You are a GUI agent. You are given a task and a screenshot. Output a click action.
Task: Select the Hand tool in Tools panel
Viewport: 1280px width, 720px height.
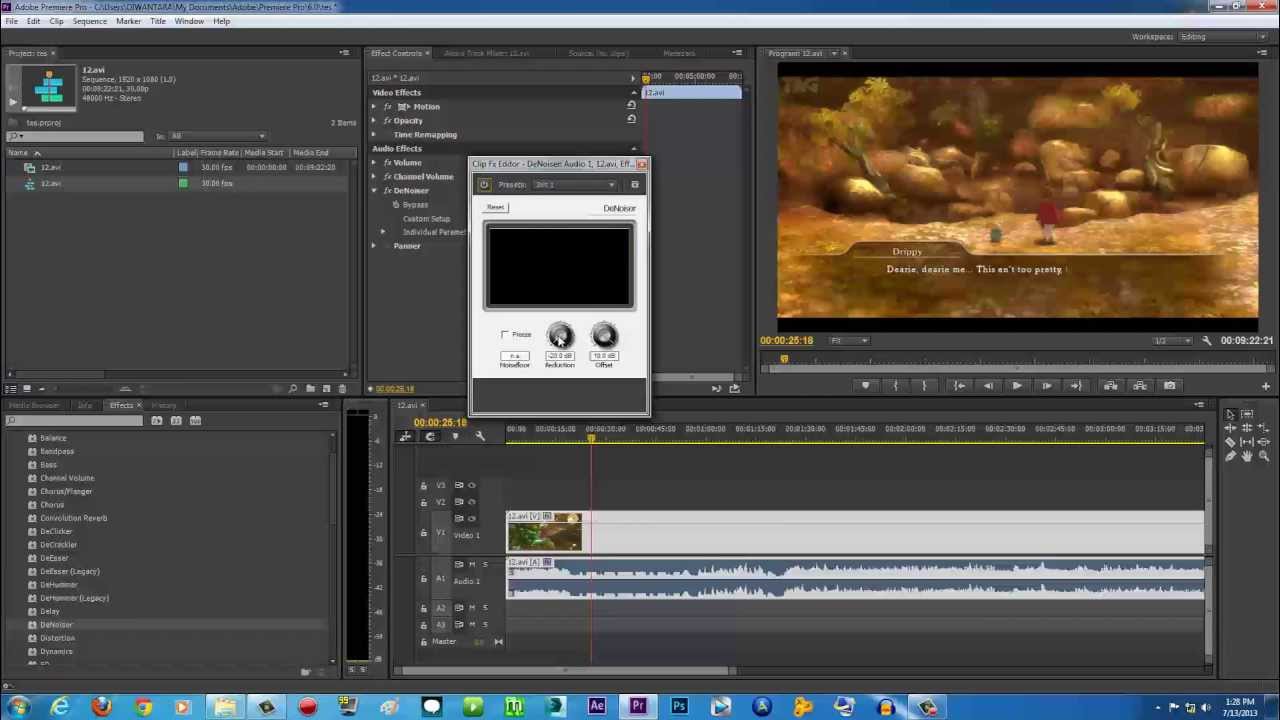click(1247, 456)
